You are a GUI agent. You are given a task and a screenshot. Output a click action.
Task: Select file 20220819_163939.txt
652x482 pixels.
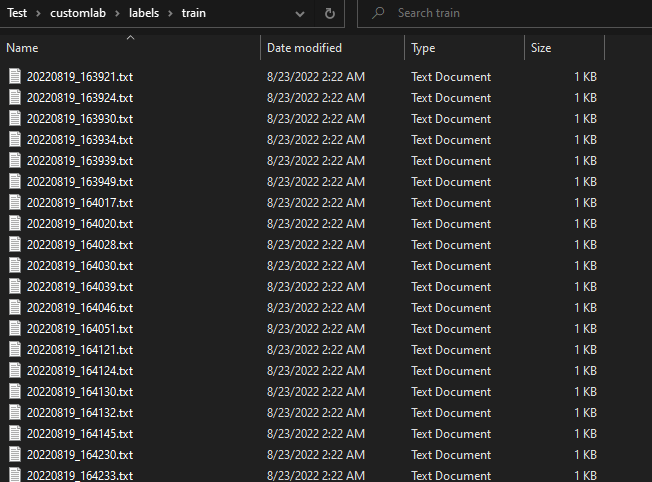click(80, 161)
